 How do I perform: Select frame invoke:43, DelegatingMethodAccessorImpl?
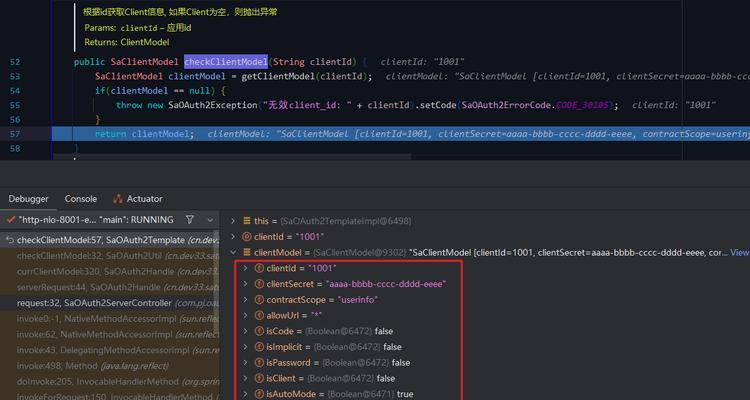[110, 350]
